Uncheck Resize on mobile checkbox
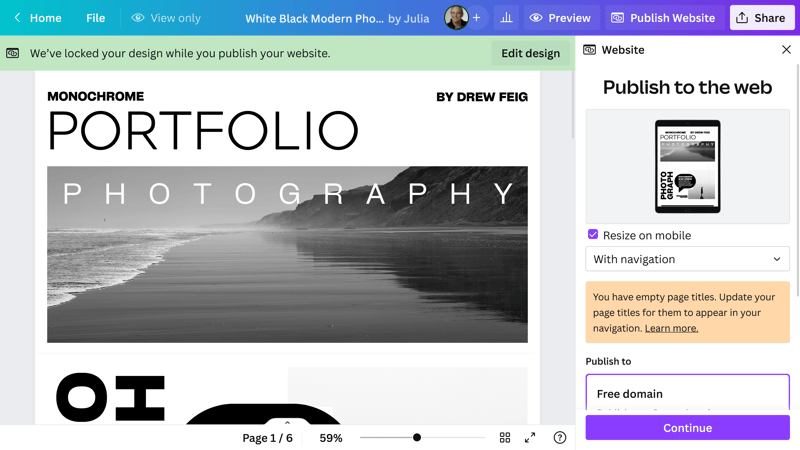This screenshot has height=450, width=800. pos(593,235)
